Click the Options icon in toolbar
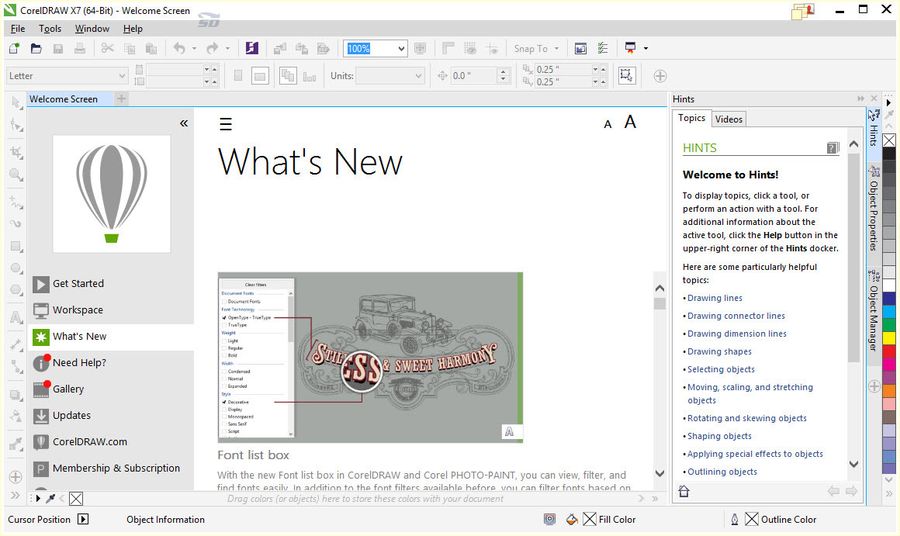900x536 pixels. pyautogui.click(x=603, y=49)
